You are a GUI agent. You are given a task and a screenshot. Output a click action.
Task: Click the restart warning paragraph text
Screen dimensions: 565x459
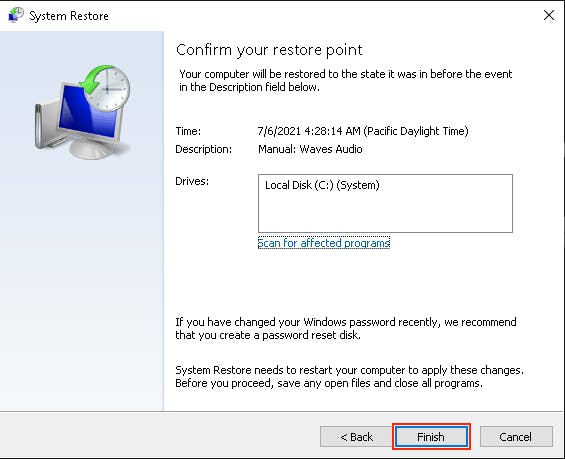point(350,376)
